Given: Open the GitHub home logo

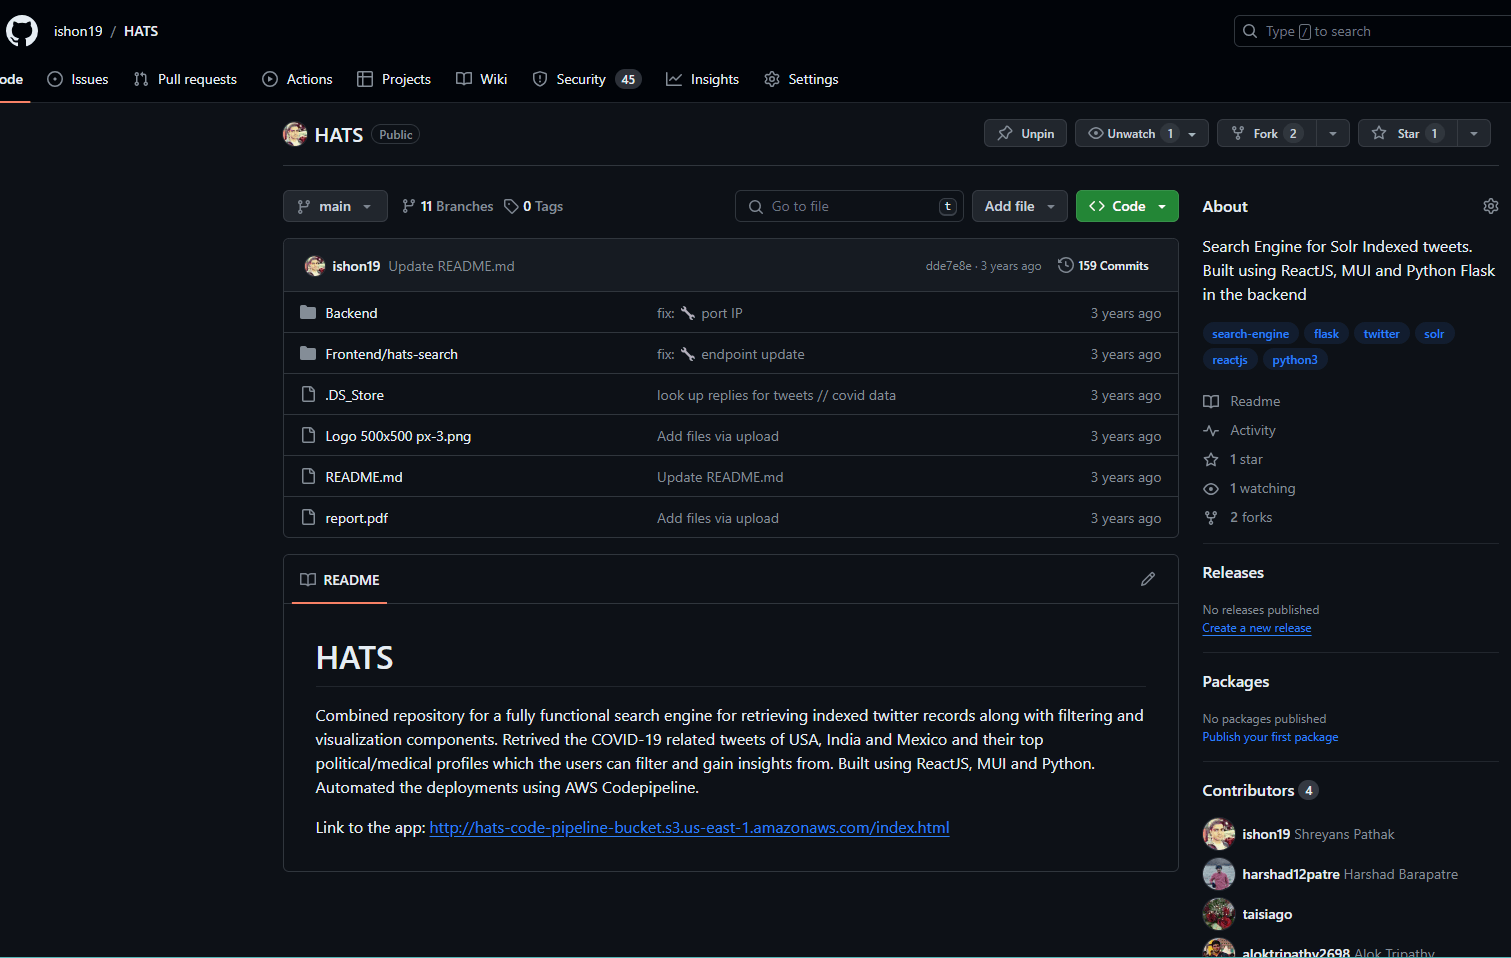Looking at the screenshot, I should tap(22, 31).
